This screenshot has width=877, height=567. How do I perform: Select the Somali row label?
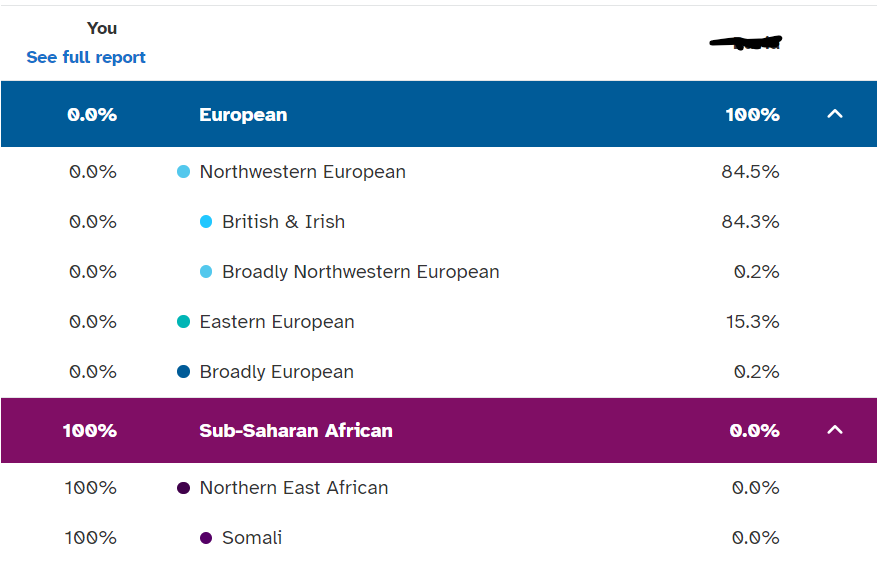click(x=252, y=538)
